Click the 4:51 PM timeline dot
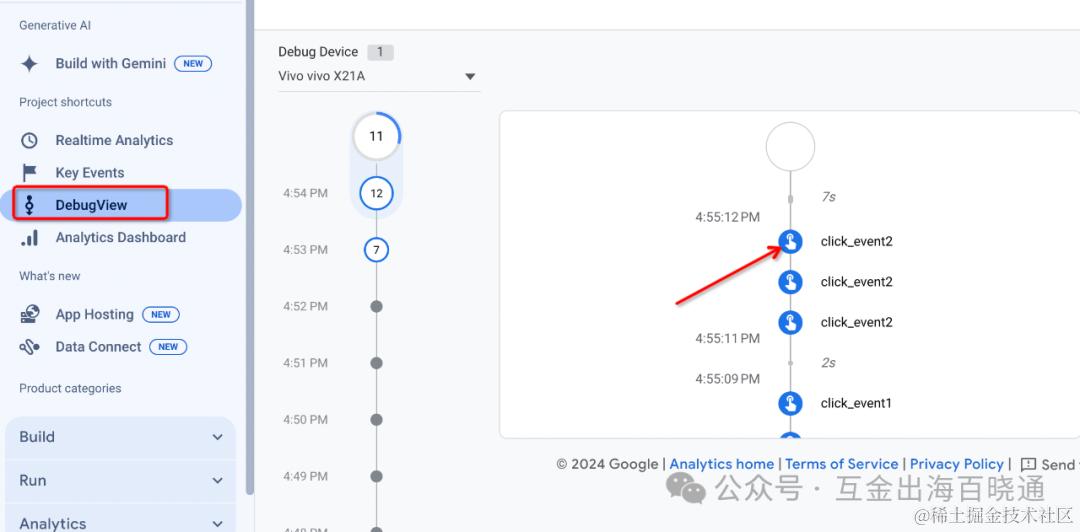This screenshot has width=1080, height=532. click(376, 363)
